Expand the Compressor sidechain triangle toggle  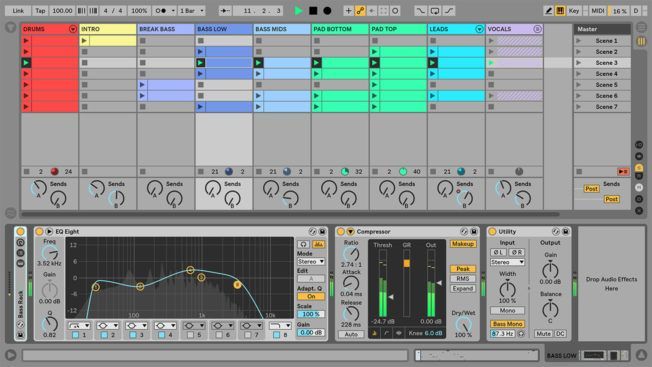[350, 232]
